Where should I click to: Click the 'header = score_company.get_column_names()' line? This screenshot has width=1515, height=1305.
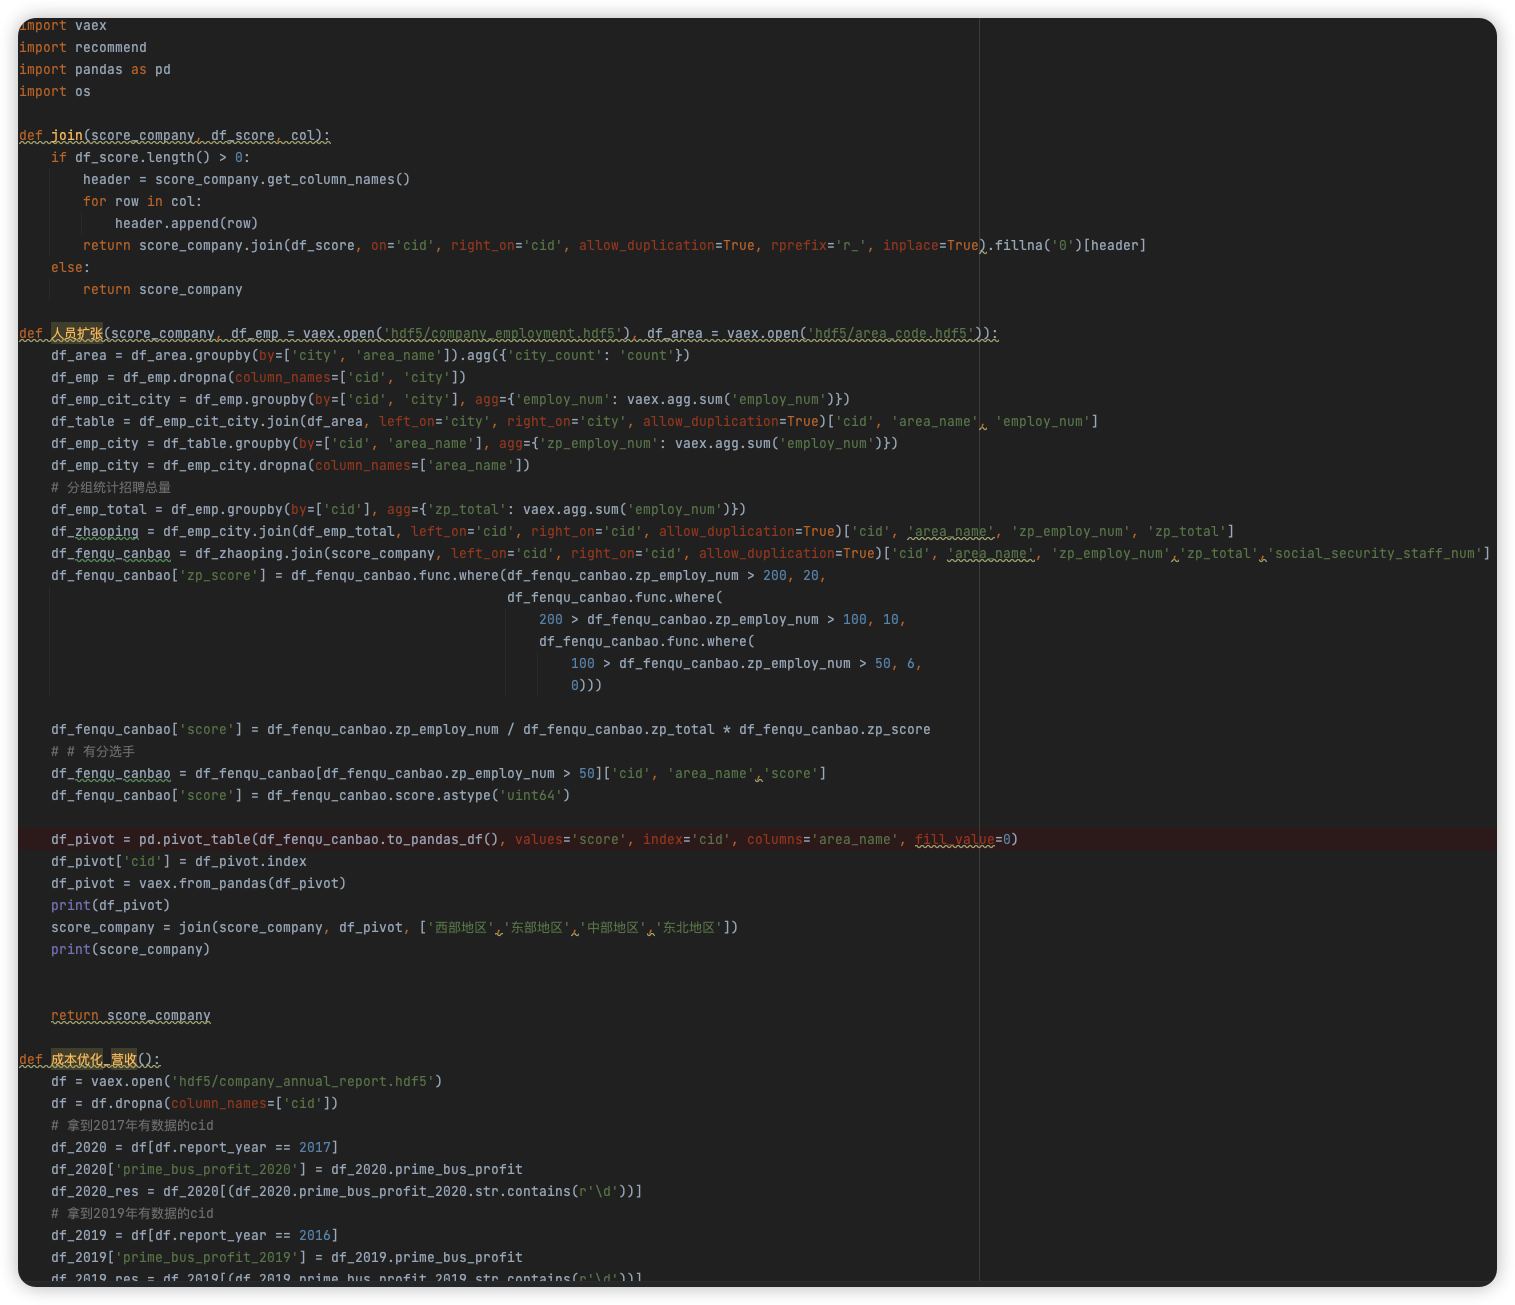click(x=247, y=180)
